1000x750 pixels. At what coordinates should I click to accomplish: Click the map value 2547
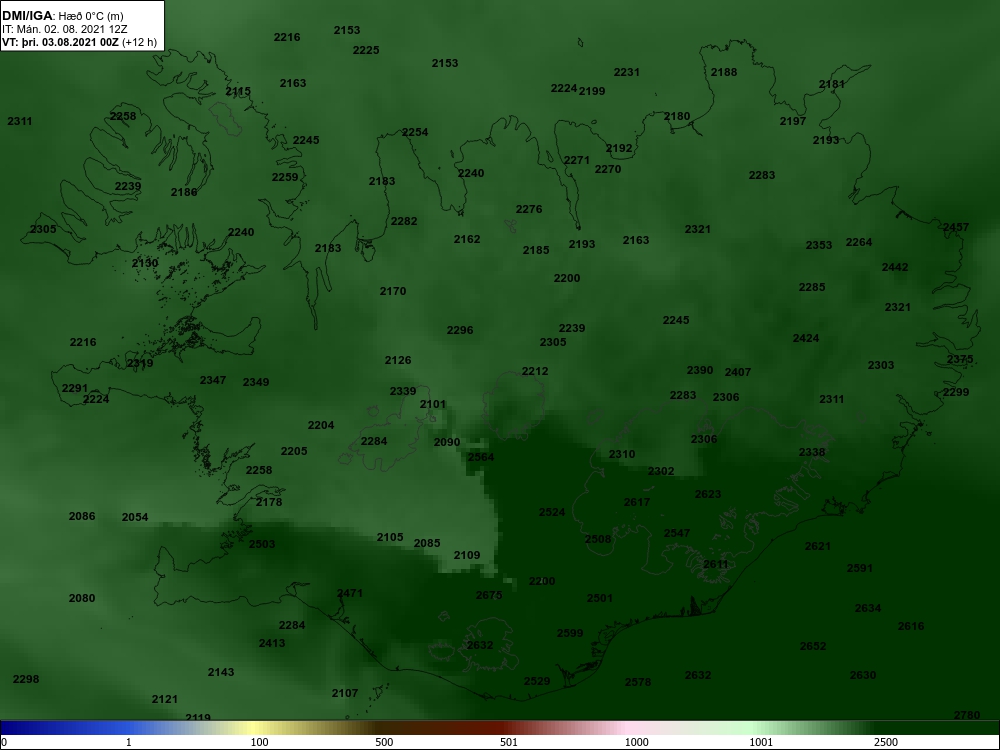point(677,533)
